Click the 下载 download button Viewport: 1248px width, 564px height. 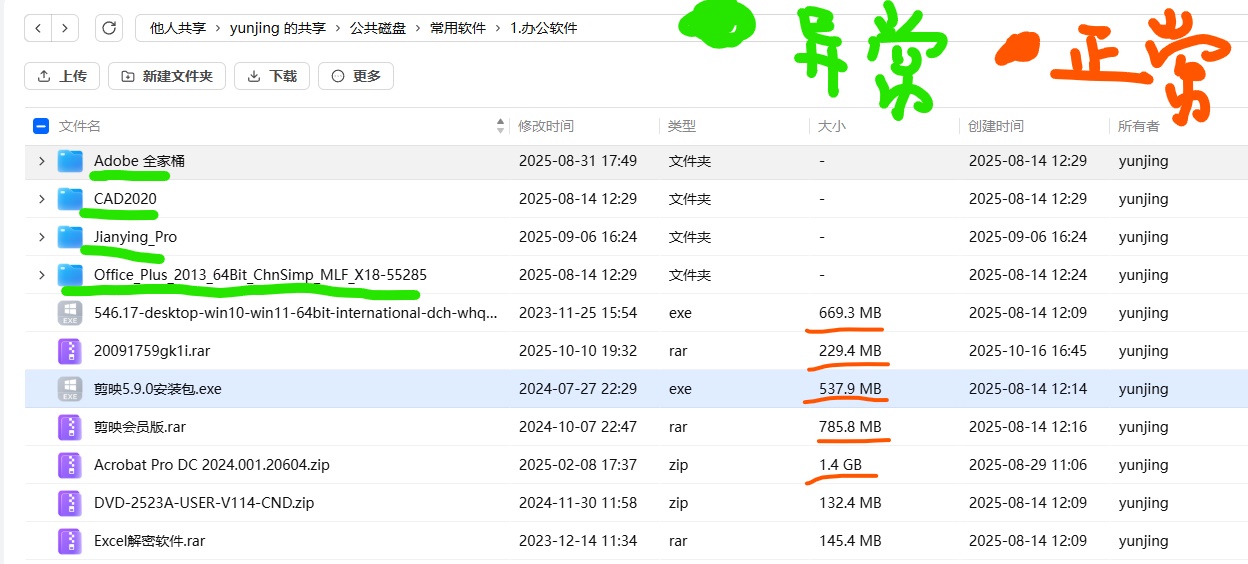(272, 76)
